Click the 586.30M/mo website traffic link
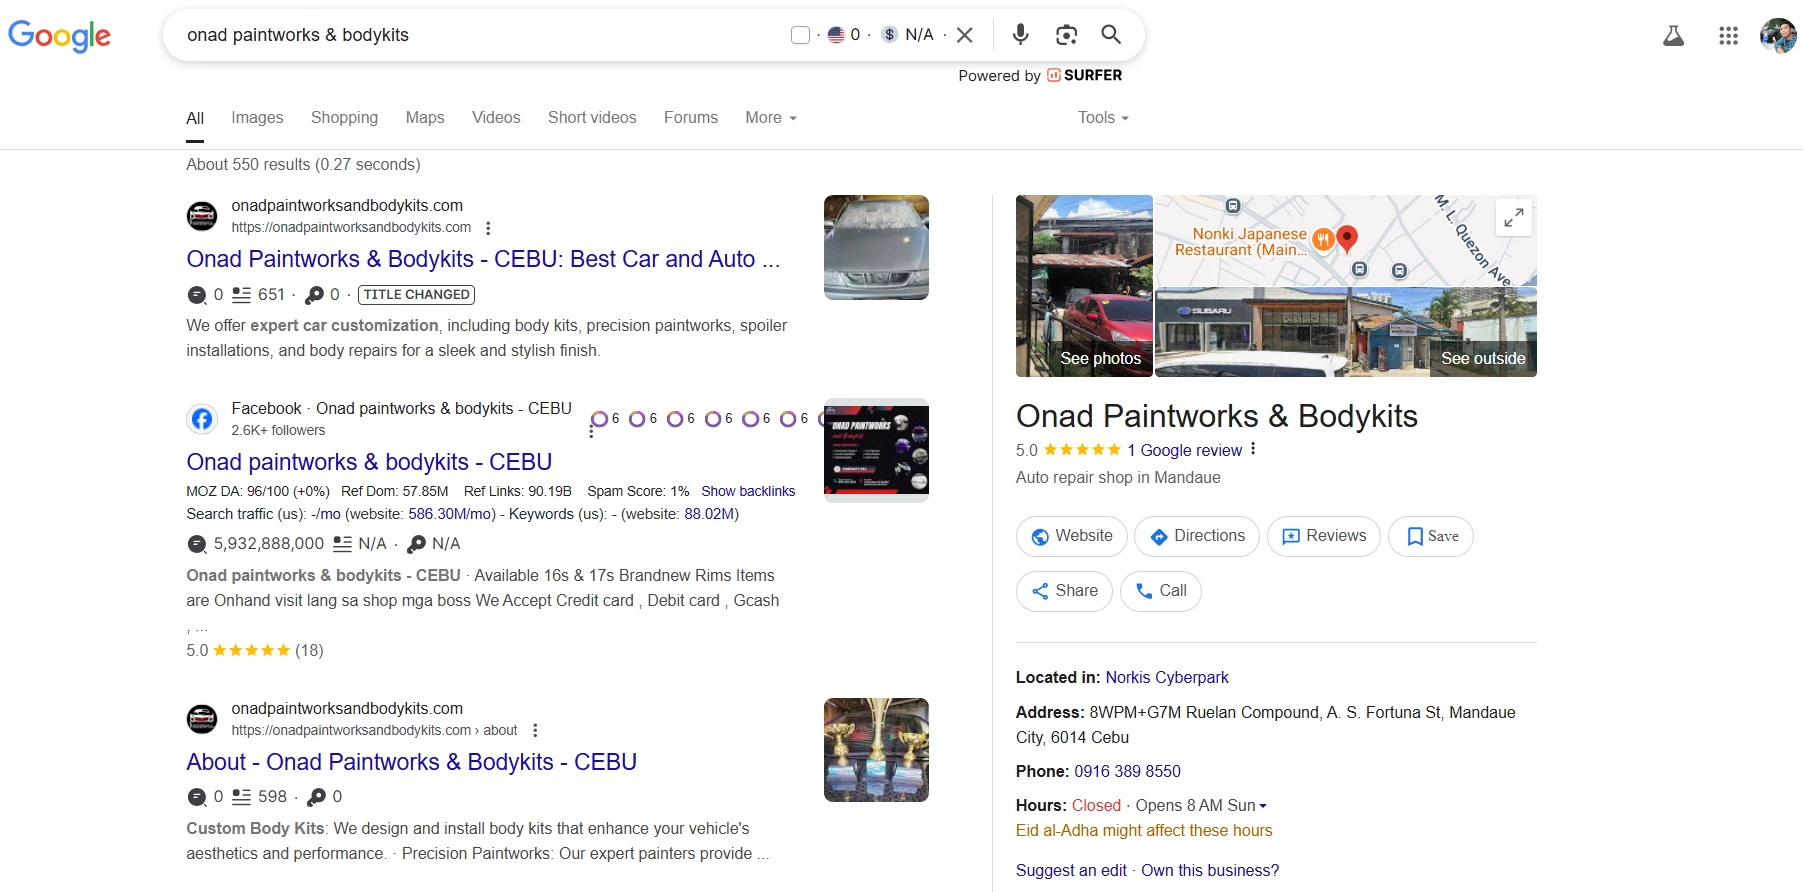 452,514
